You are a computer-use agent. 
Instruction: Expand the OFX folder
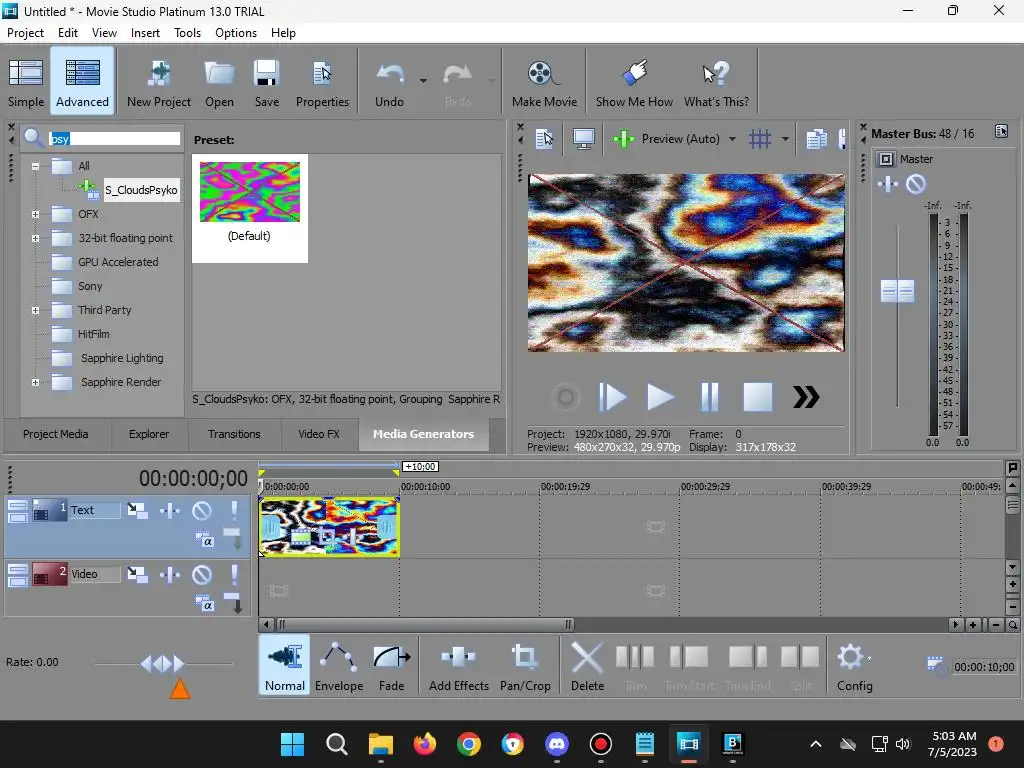(x=35, y=214)
